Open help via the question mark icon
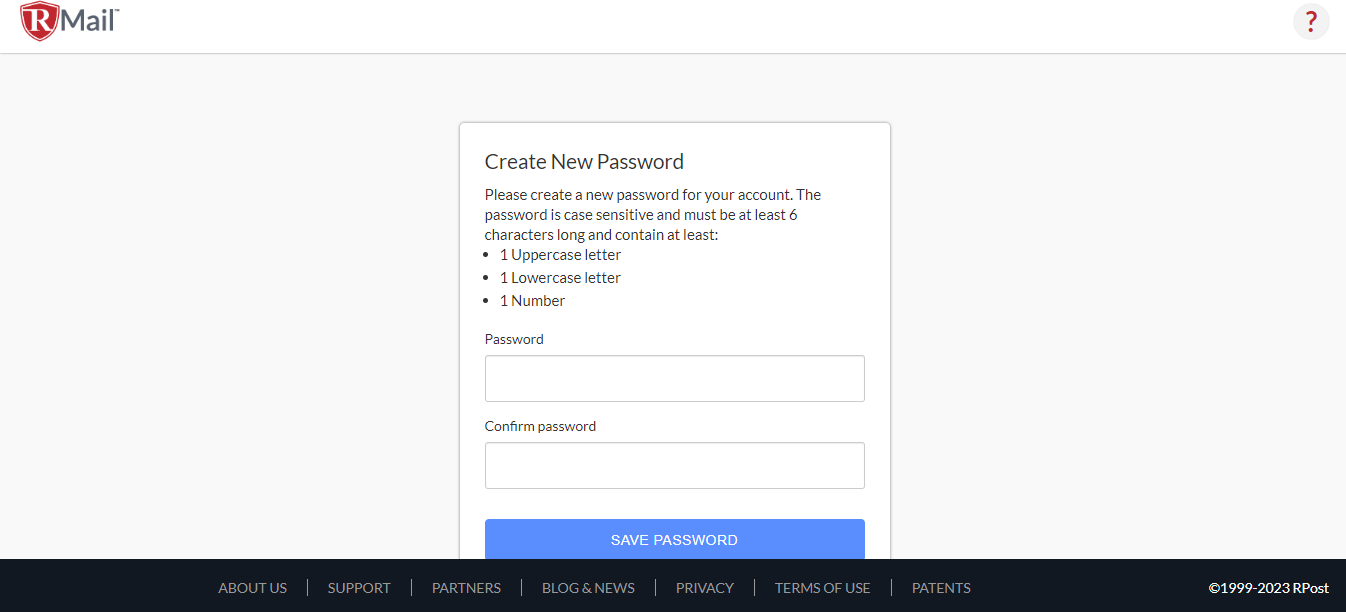1346x612 pixels. (1311, 21)
